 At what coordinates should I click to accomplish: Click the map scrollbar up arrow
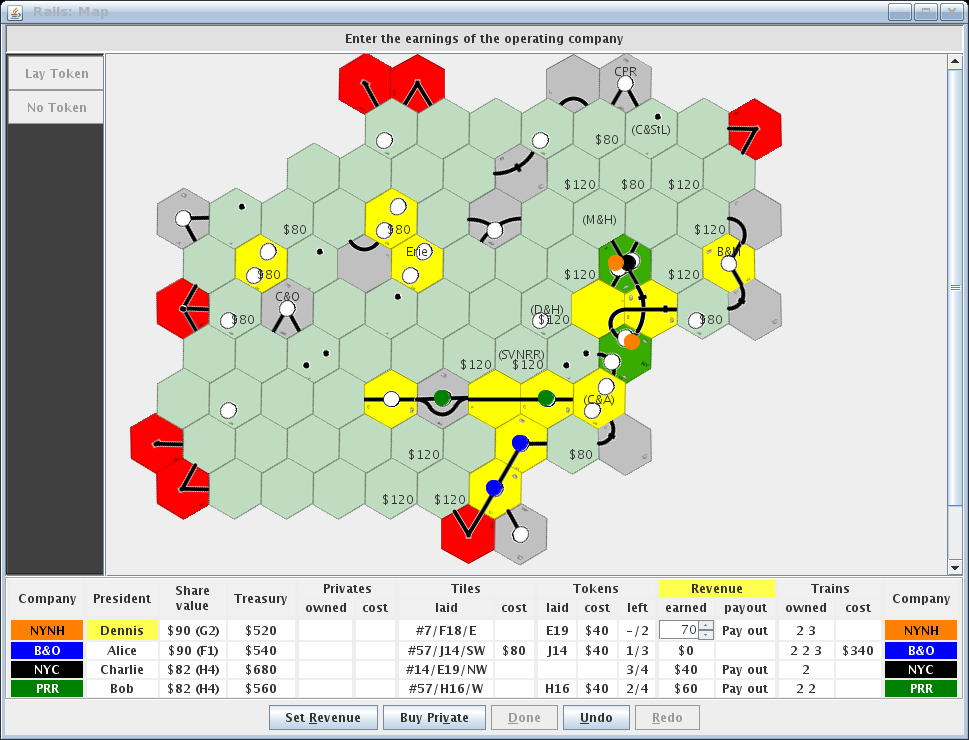(954, 61)
